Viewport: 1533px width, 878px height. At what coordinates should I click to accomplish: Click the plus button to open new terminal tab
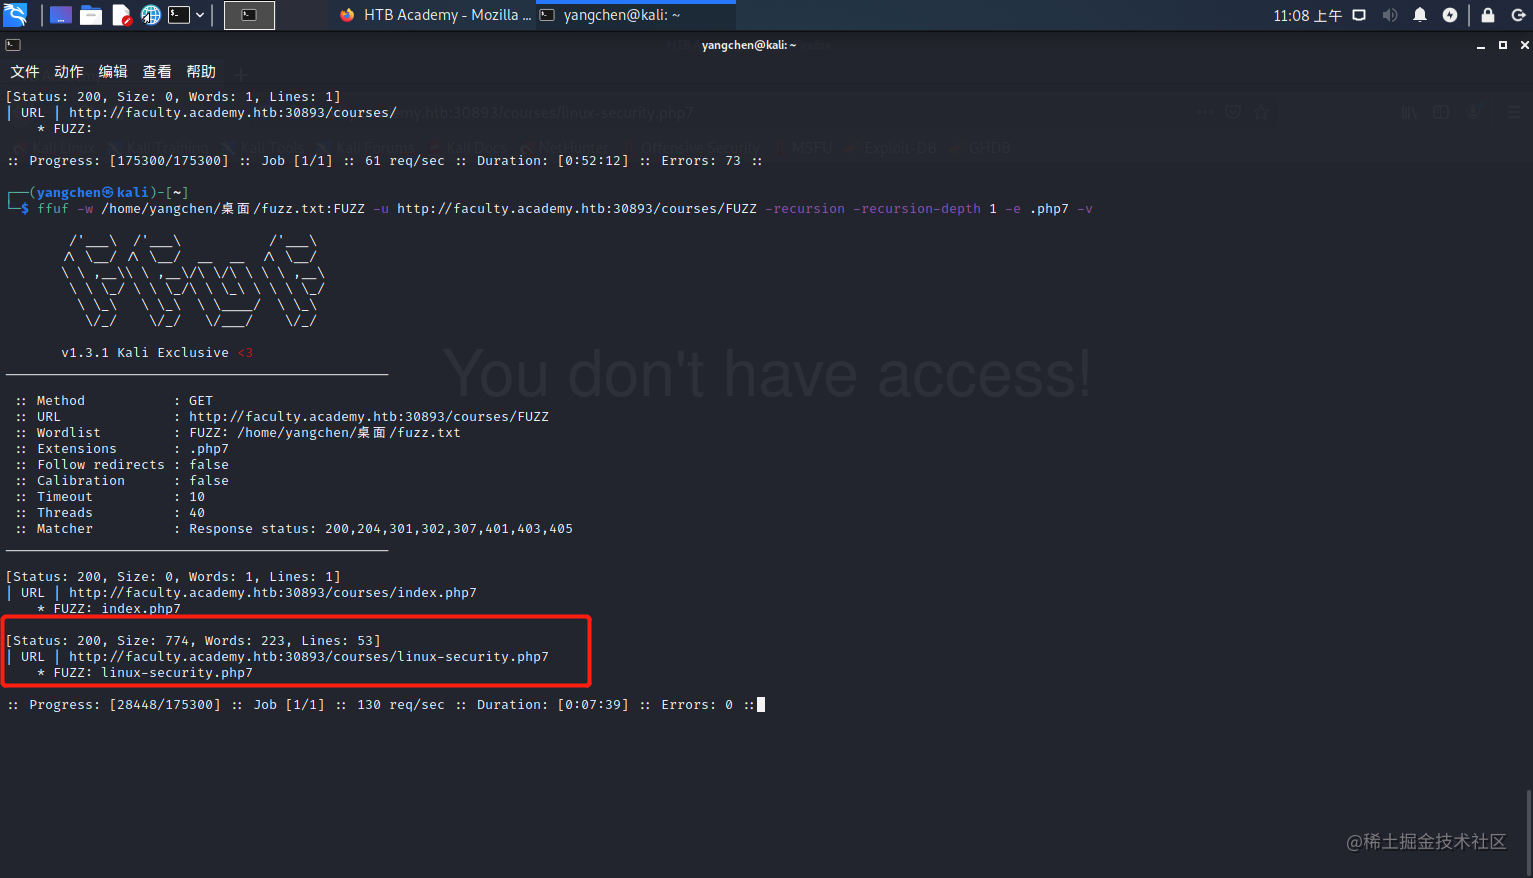[240, 74]
